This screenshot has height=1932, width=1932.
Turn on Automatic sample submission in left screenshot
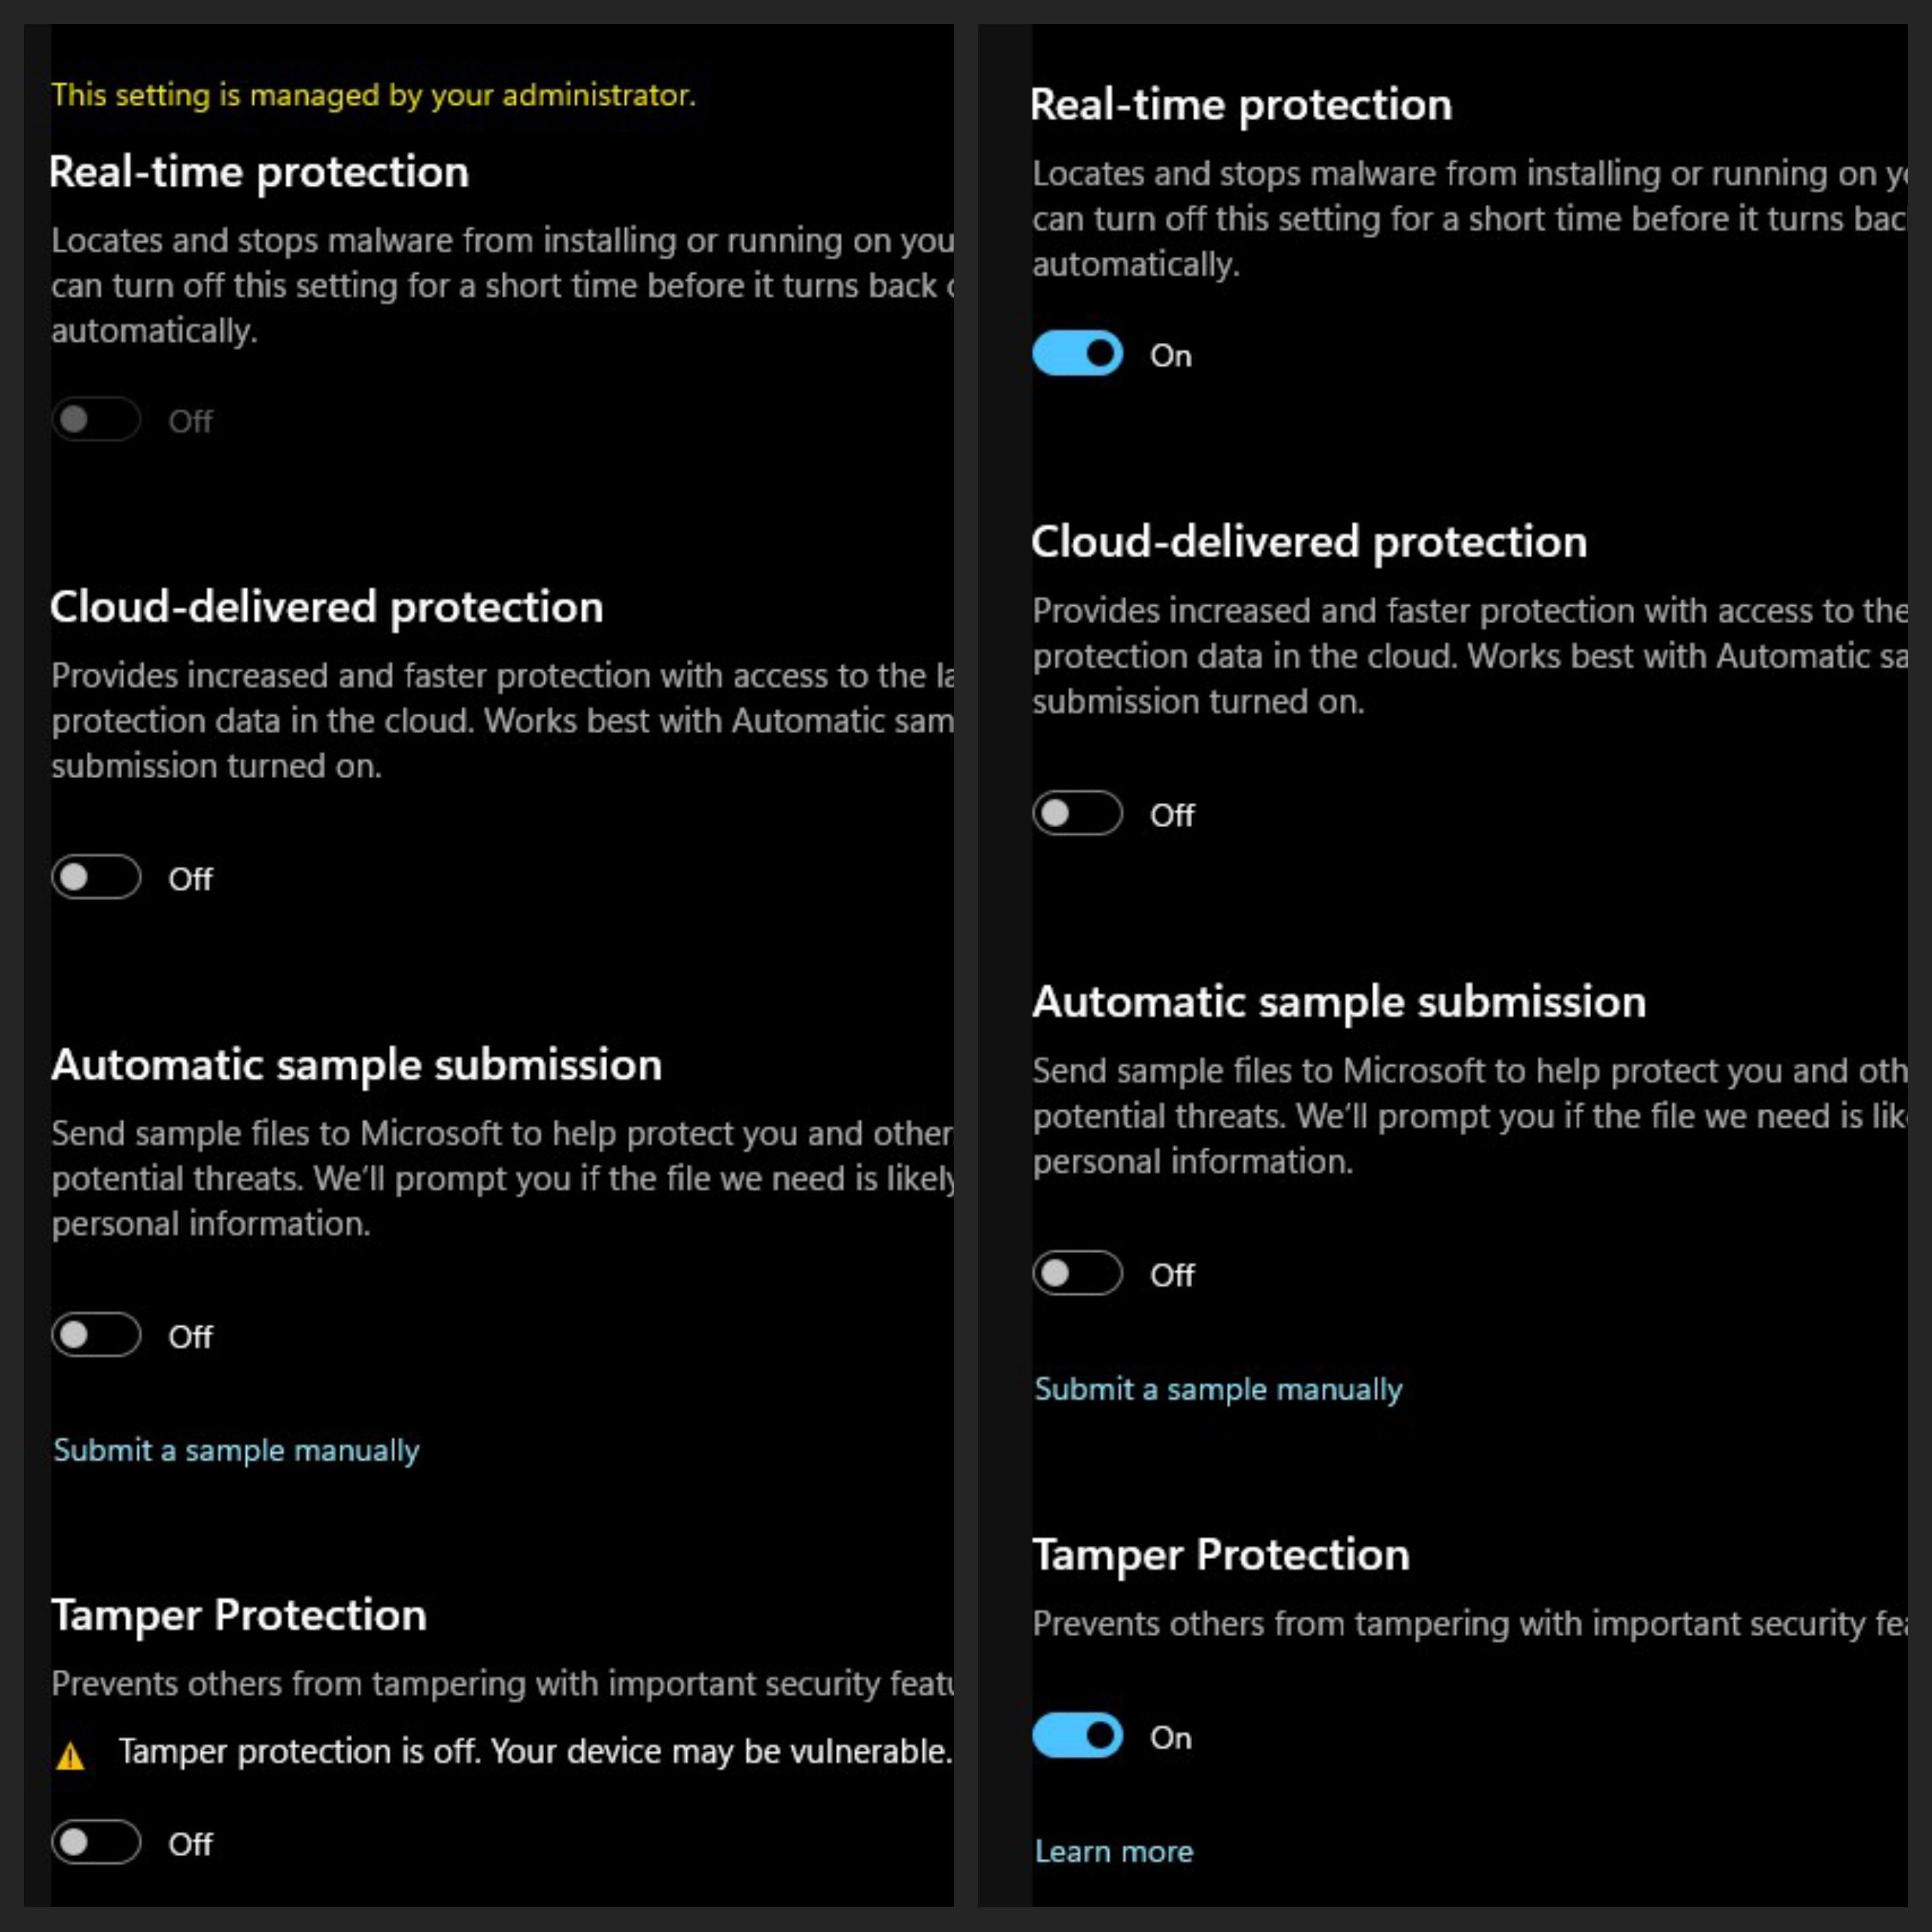click(x=96, y=1335)
